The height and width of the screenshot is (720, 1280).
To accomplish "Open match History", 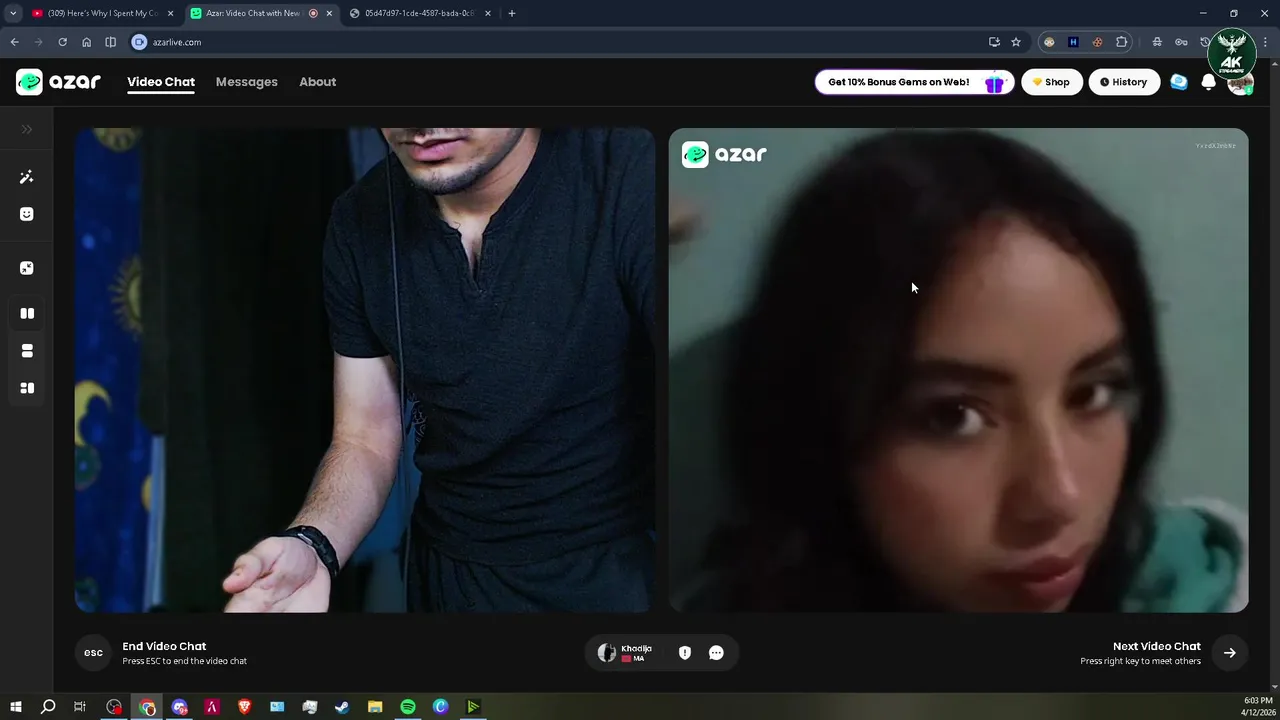I will [x=1124, y=82].
